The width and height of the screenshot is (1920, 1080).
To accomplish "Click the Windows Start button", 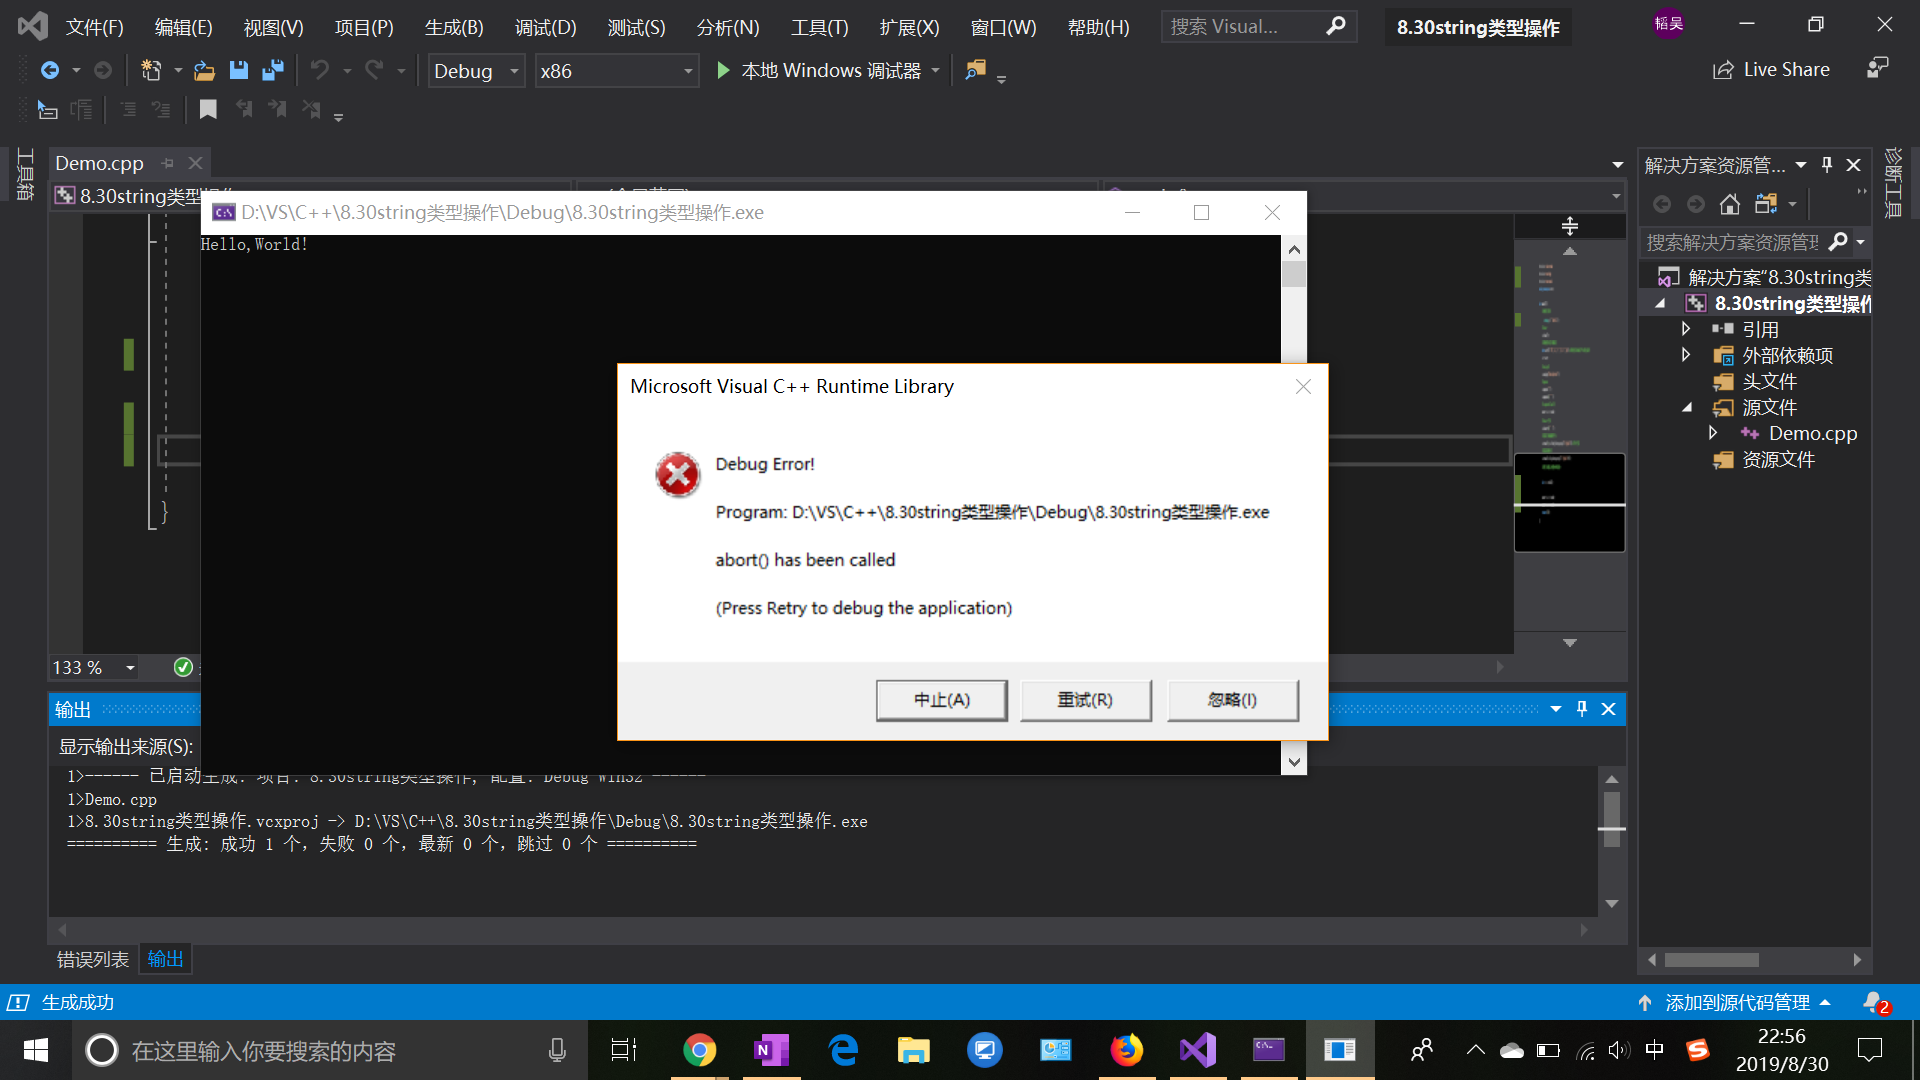I will point(35,1050).
